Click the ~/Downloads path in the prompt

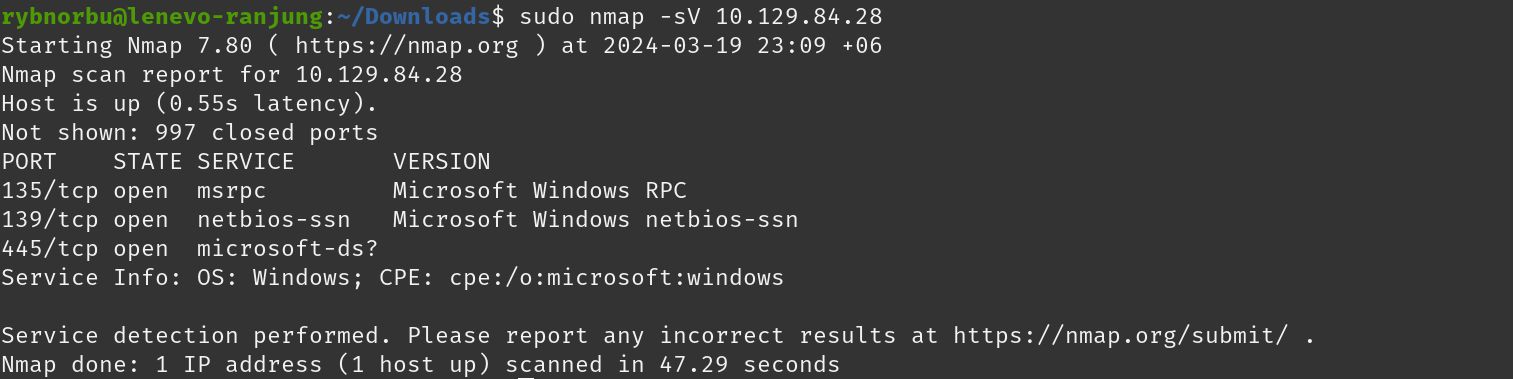[x=411, y=17]
